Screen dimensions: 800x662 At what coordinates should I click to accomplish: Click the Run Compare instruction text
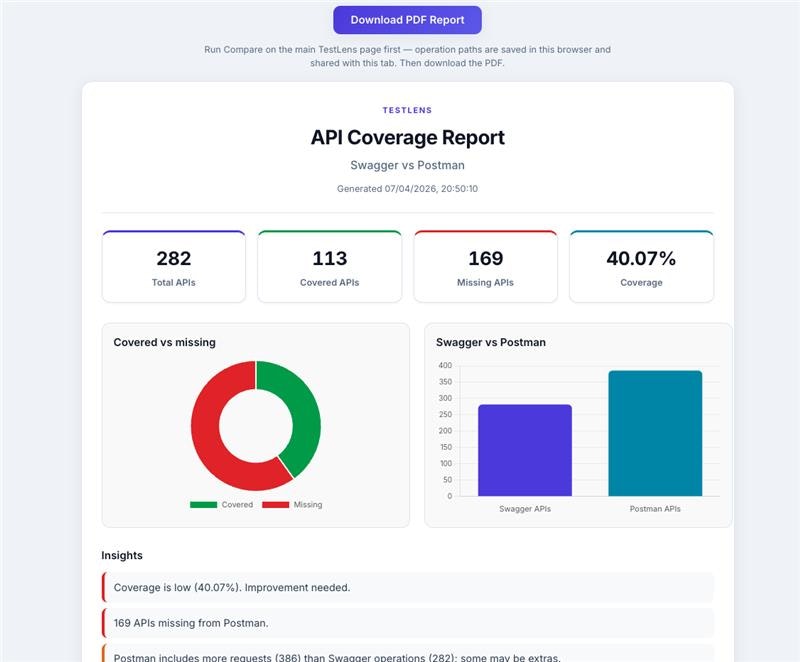[407, 56]
